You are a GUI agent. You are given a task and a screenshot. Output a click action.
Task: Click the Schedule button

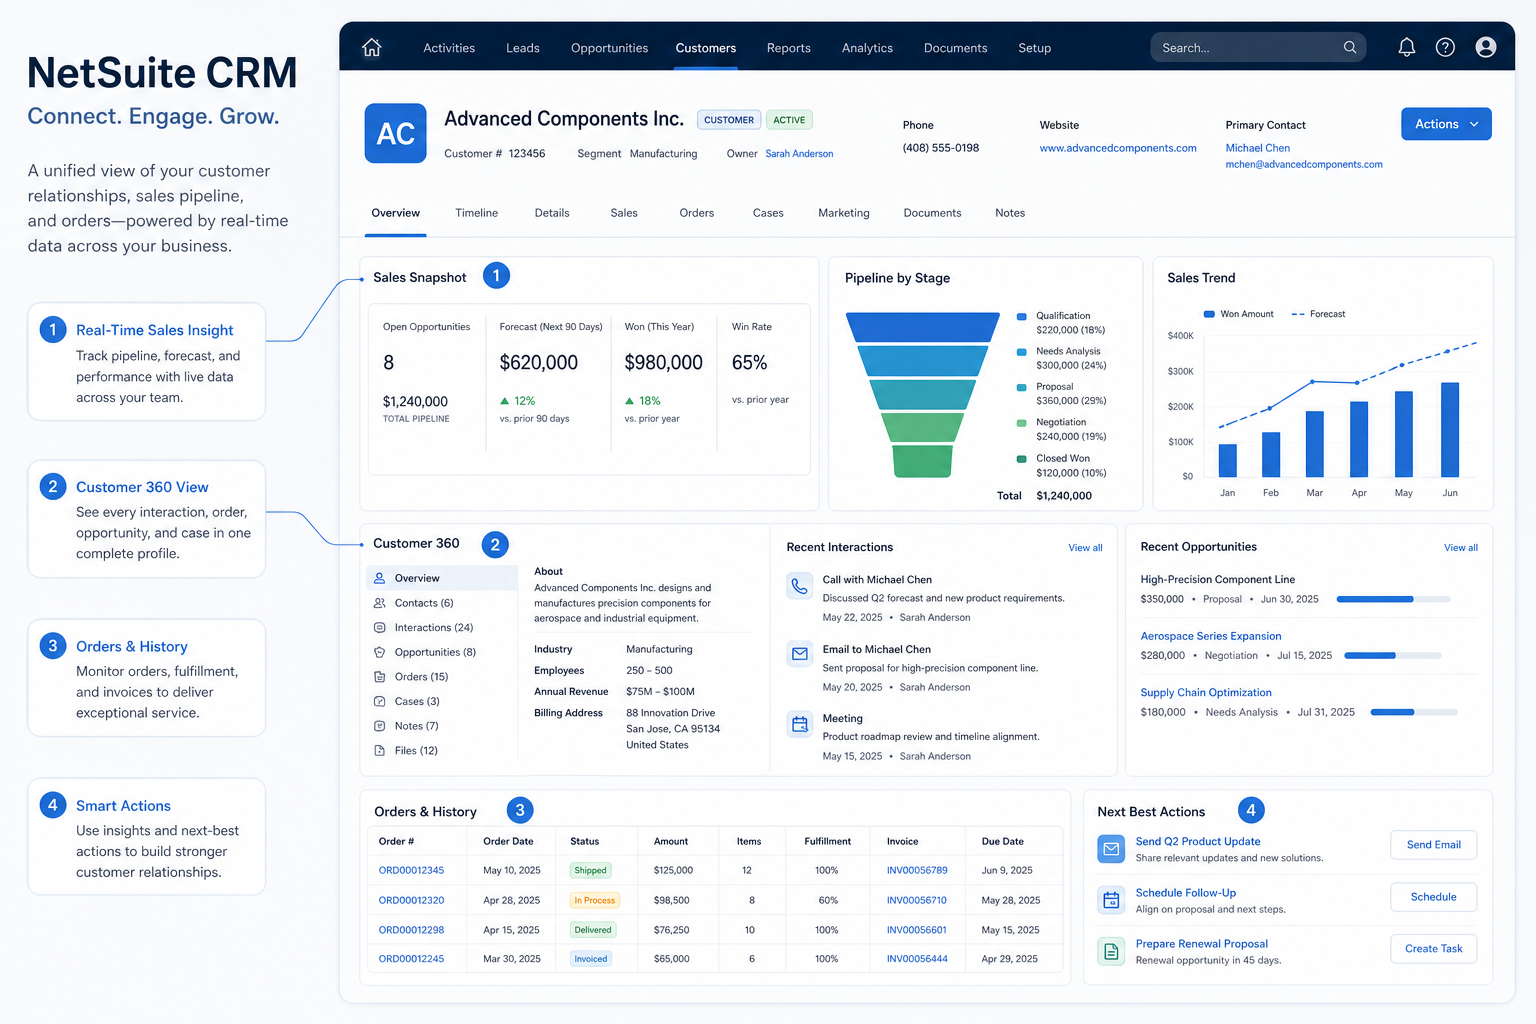pos(1434,897)
